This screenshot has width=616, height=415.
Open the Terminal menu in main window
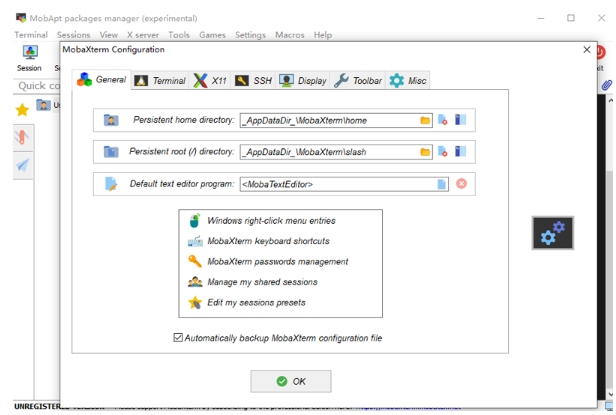point(31,35)
